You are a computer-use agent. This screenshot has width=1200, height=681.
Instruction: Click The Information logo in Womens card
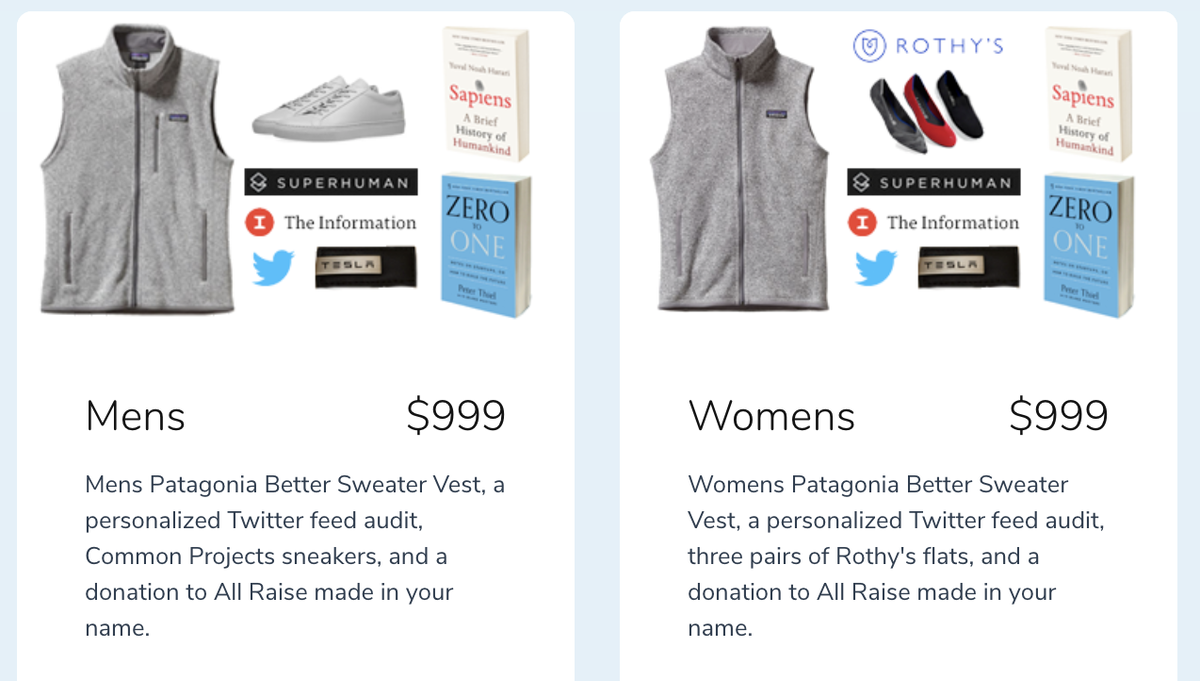point(934,222)
